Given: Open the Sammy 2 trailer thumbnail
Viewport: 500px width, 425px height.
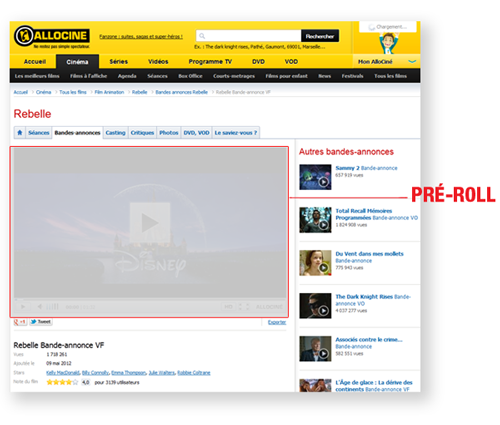Looking at the screenshot, I should click(x=315, y=177).
